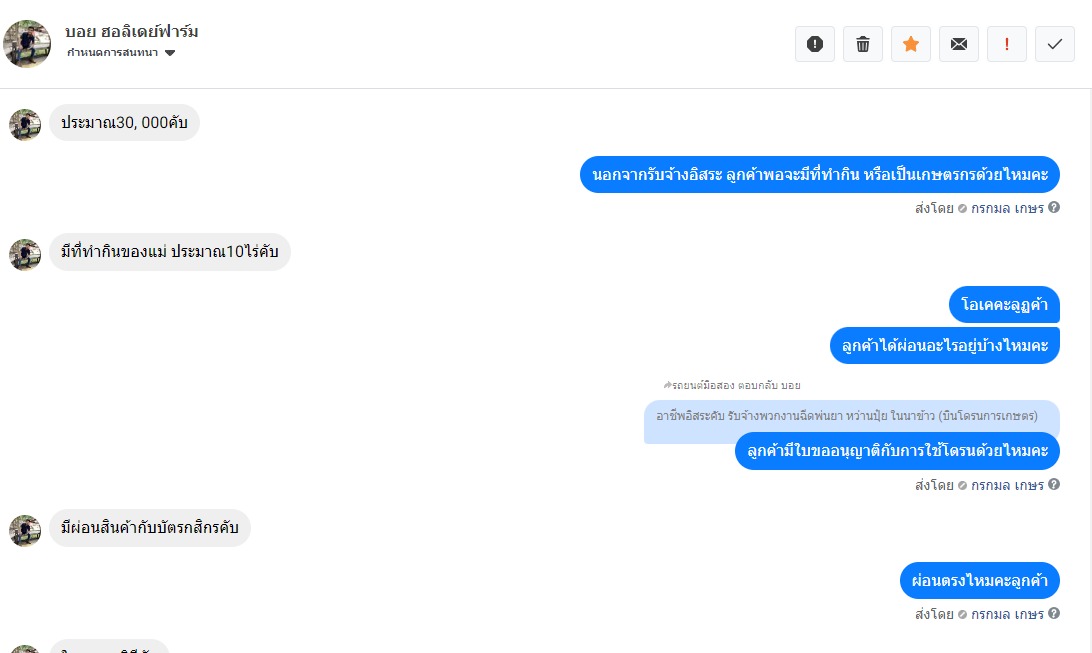
Task: Click help icon beside first กรกมล เกษร
Action: (x=1054, y=208)
